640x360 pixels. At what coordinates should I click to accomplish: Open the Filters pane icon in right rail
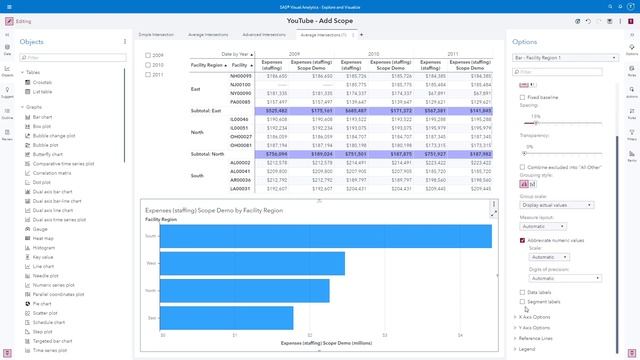click(632, 134)
